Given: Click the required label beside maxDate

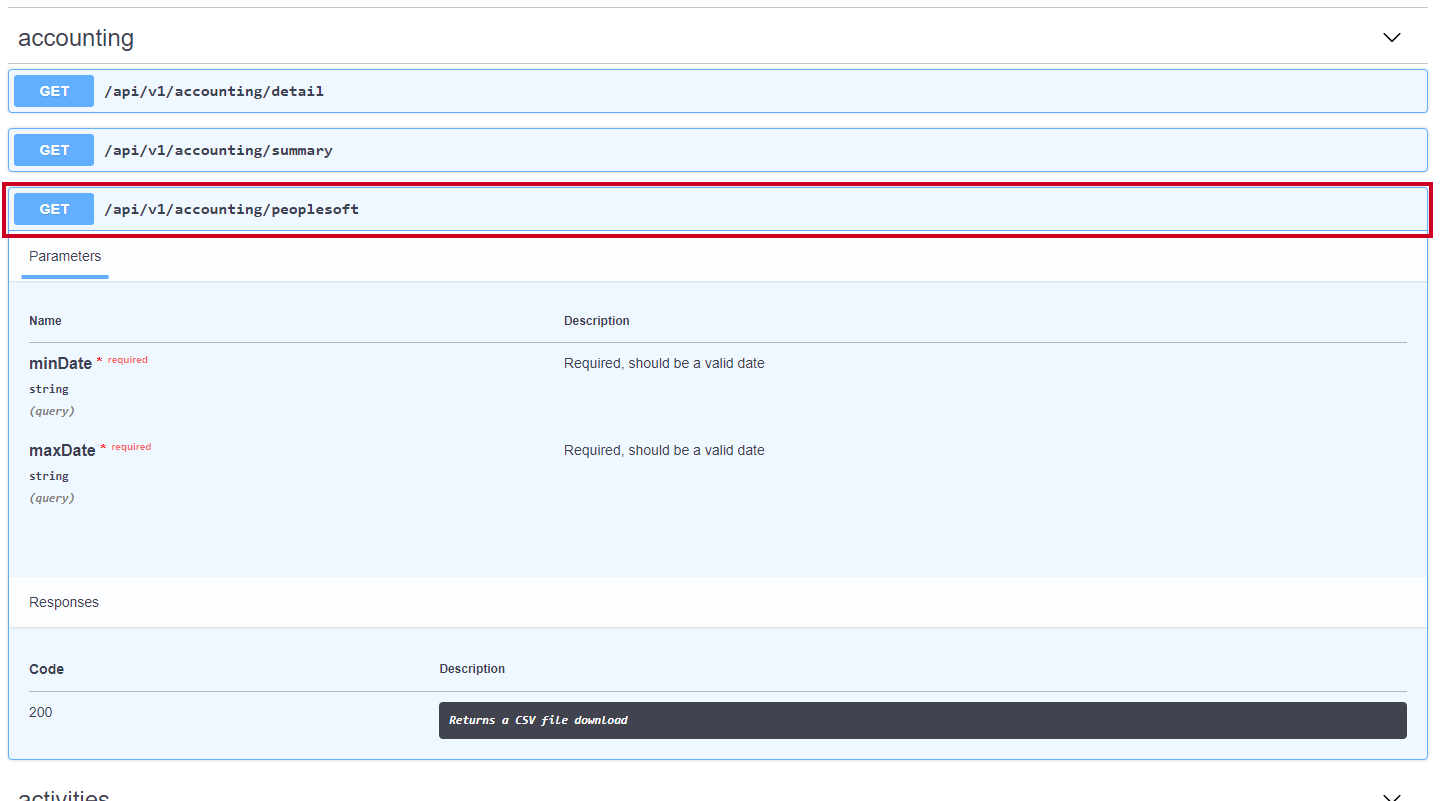Looking at the screenshot, I should point(131,447).
